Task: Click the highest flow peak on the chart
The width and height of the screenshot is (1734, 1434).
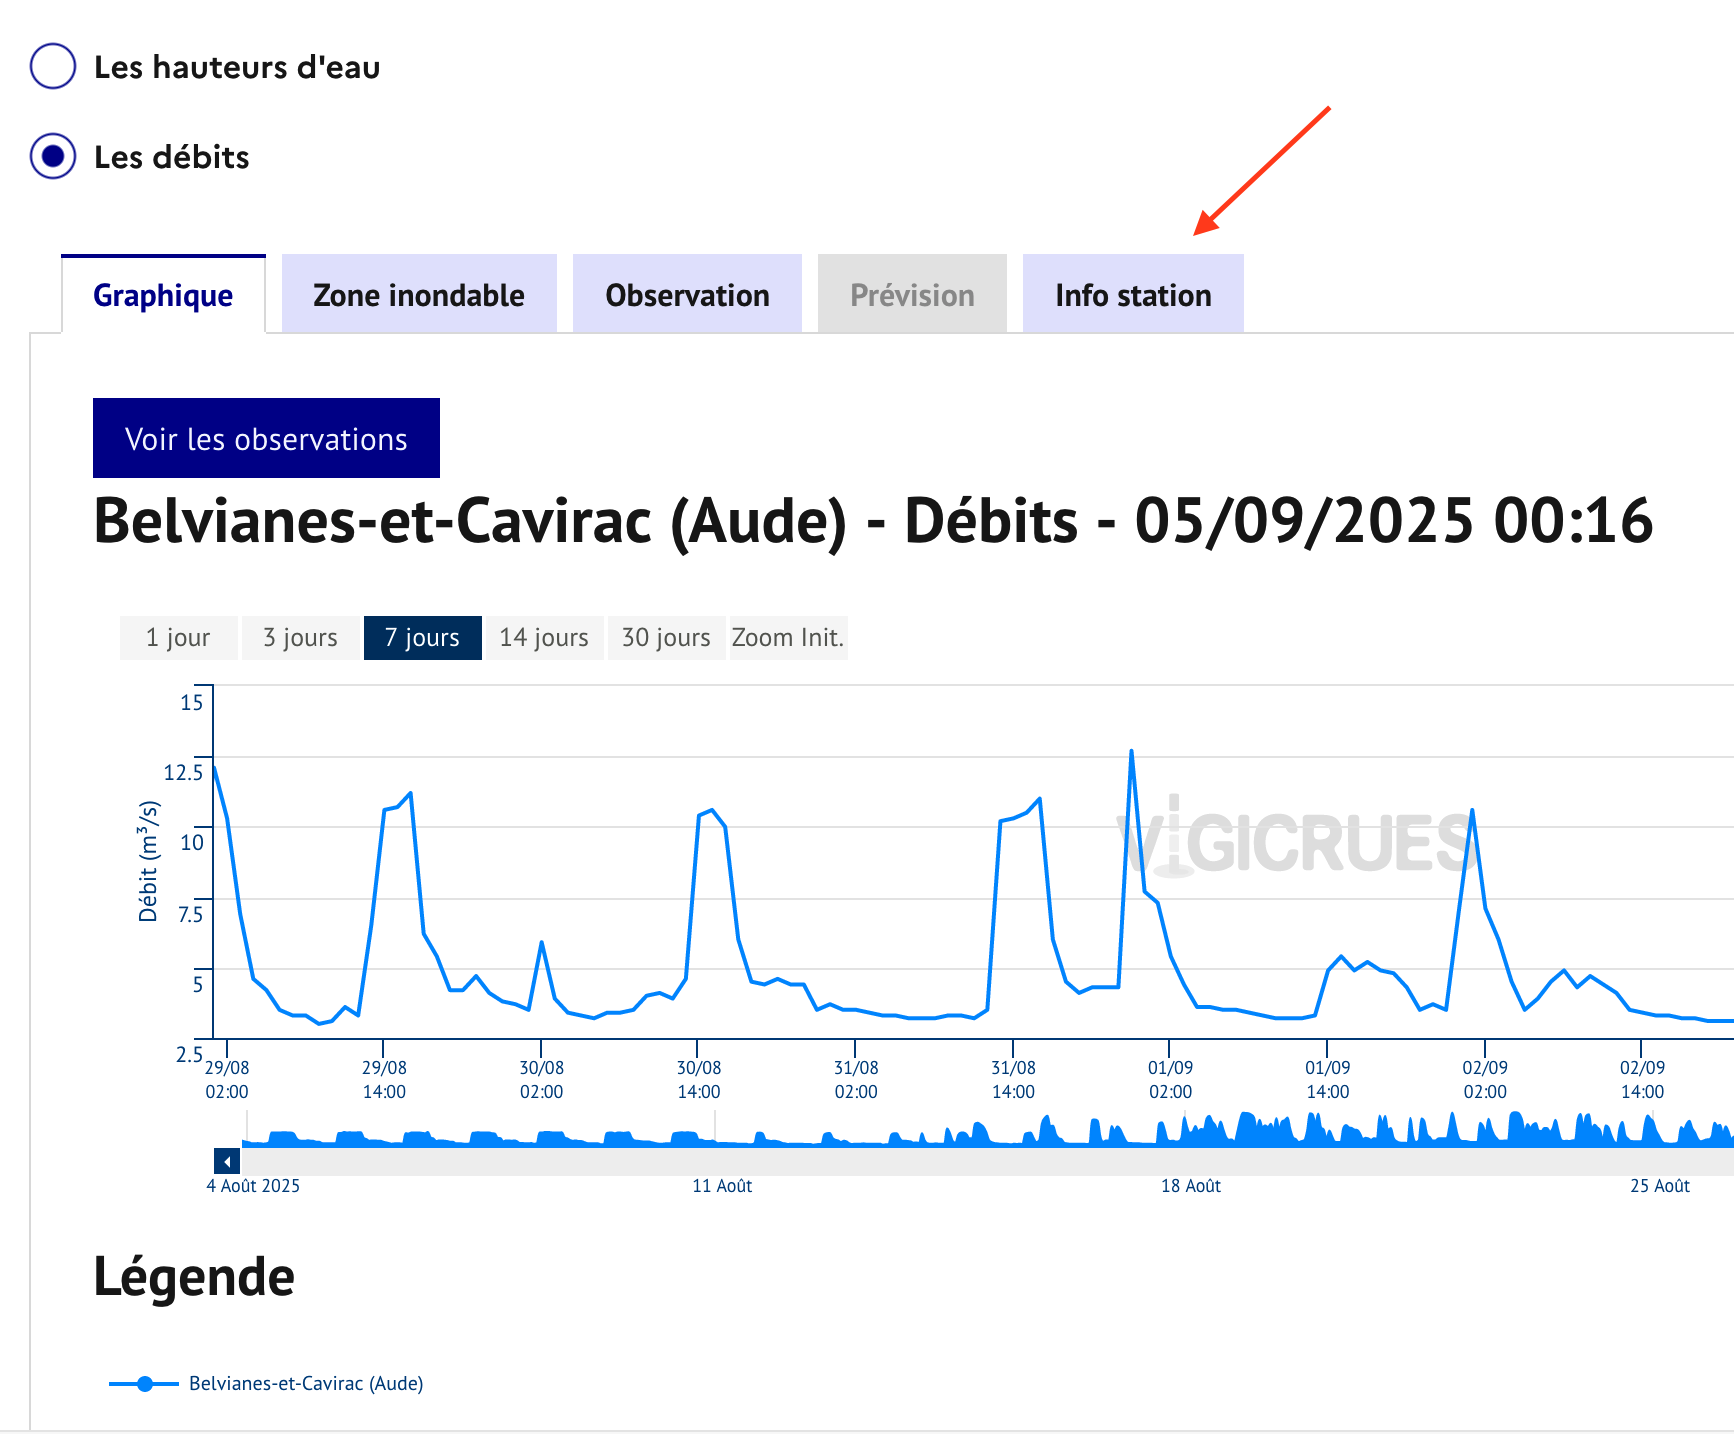Action: click(1131, 752)
